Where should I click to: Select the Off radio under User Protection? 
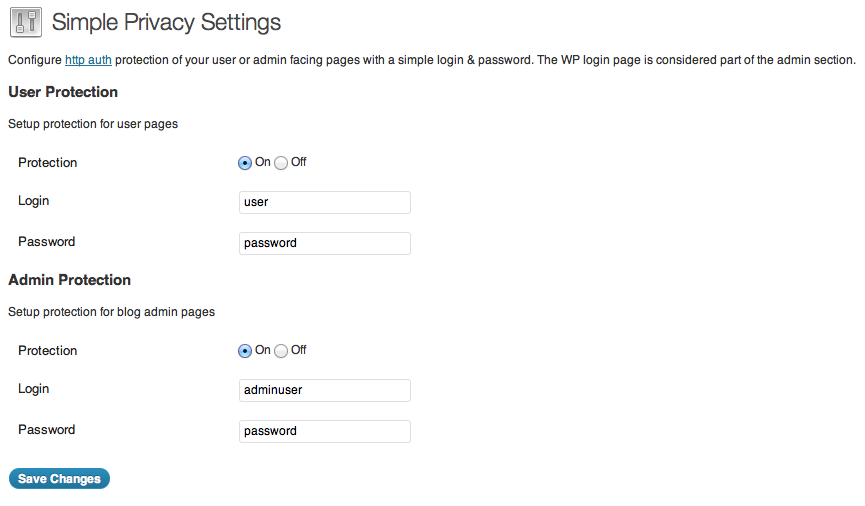tap(281, 163)
